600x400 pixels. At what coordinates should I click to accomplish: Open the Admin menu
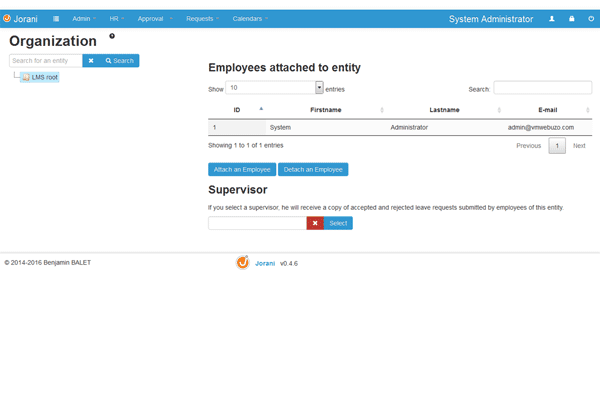[x=84, y=19]
